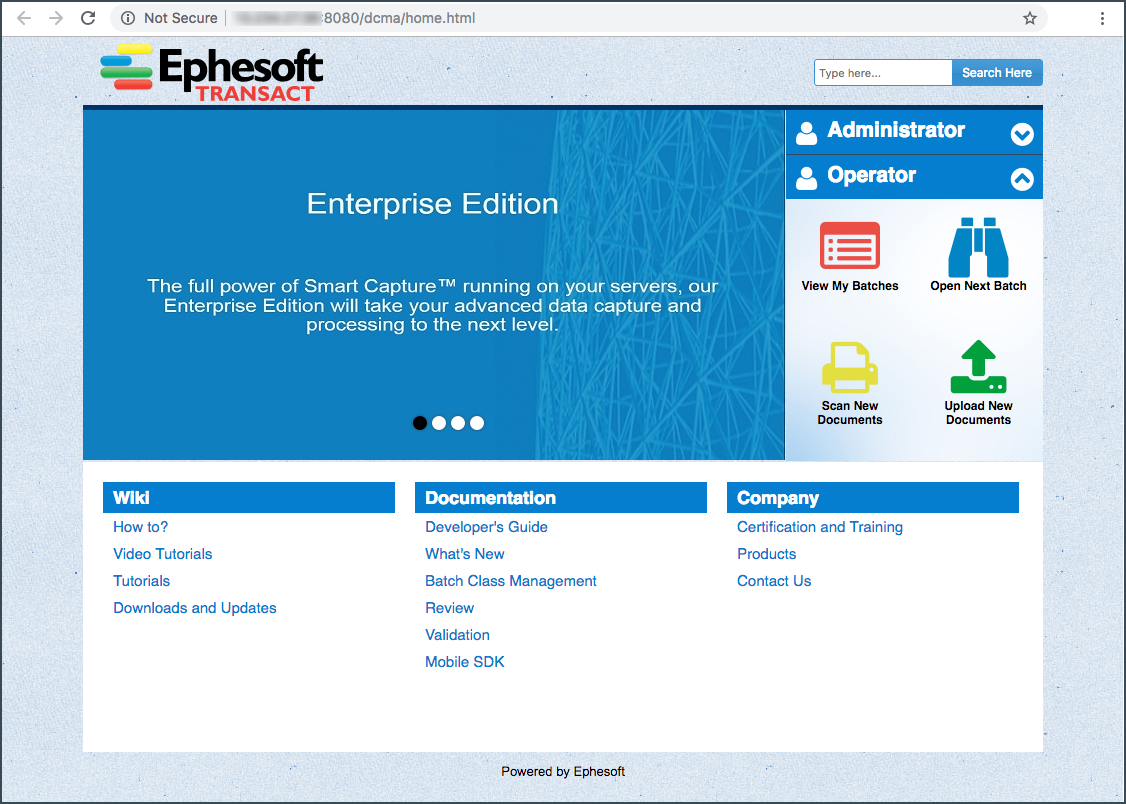Open the Certification and Training link
Viewport: 1126px width, 804px height.
tap(820, 527)
